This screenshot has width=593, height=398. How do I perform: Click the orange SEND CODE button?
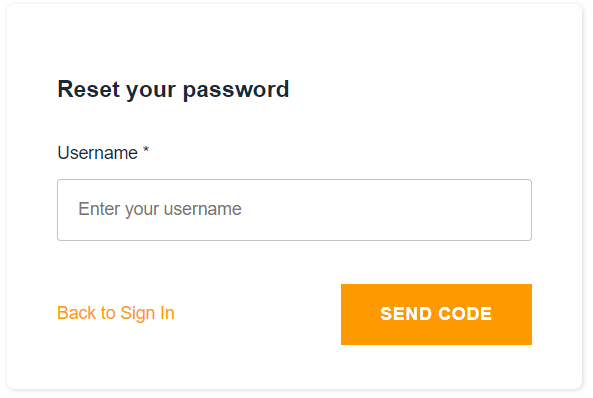tap(436, 314)
